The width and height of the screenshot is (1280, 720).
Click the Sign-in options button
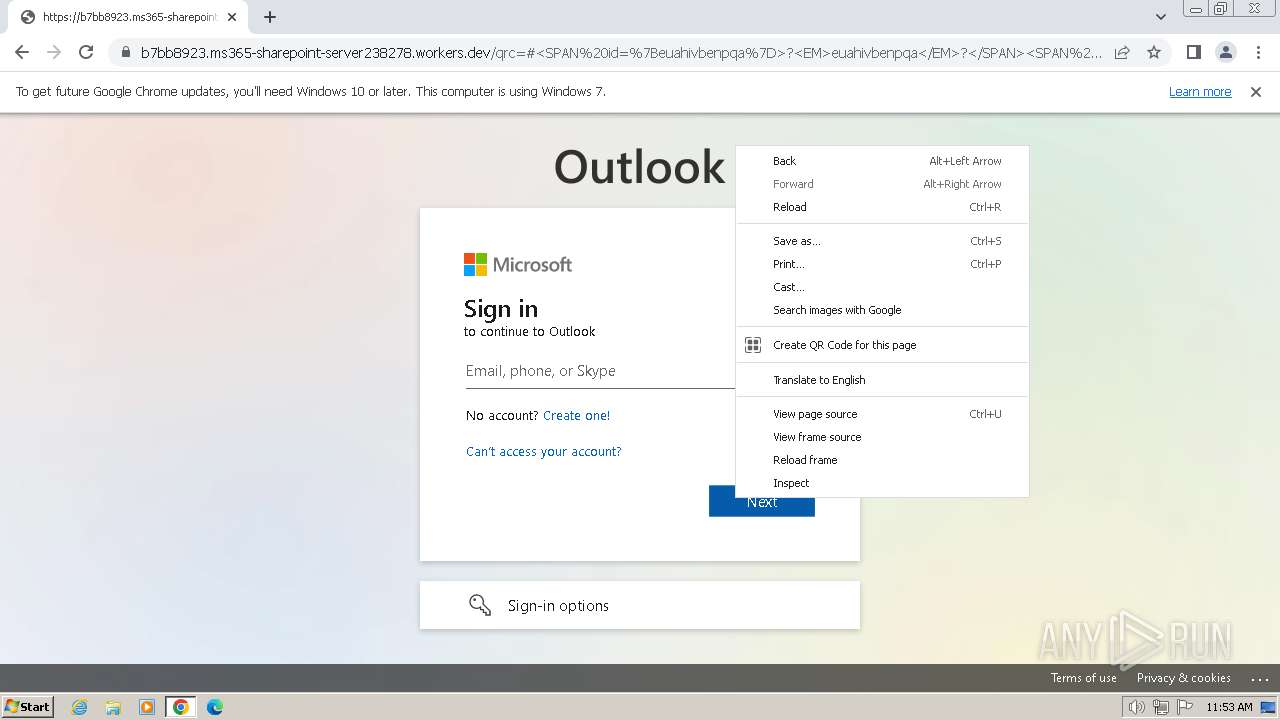tap(640, 605)
